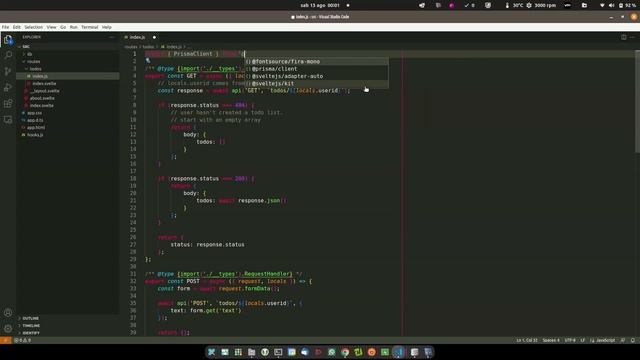The width and height of the screenshot is (640, 360).
Task: Open the Explorer view in activity bar
Action: 8,40
